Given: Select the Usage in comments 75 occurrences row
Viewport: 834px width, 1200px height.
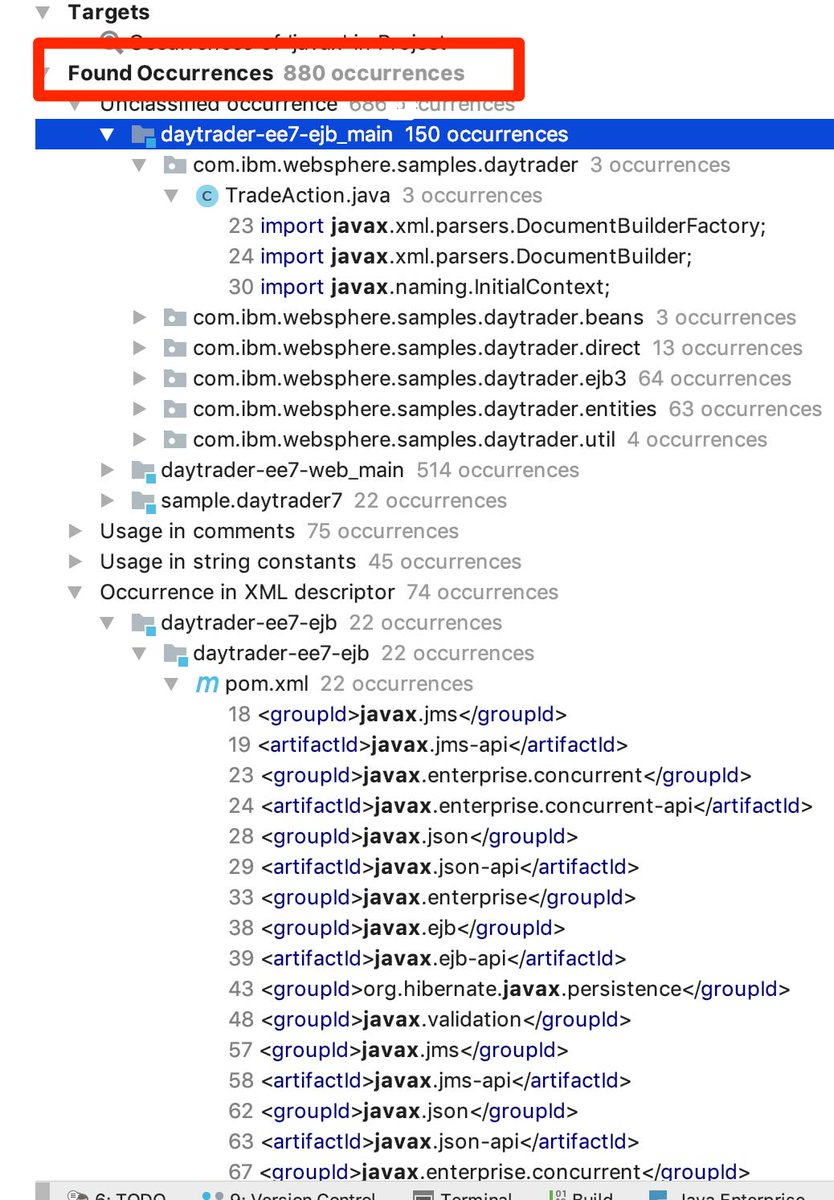Looking at the screenshot, I should click(x=279, y=531).
